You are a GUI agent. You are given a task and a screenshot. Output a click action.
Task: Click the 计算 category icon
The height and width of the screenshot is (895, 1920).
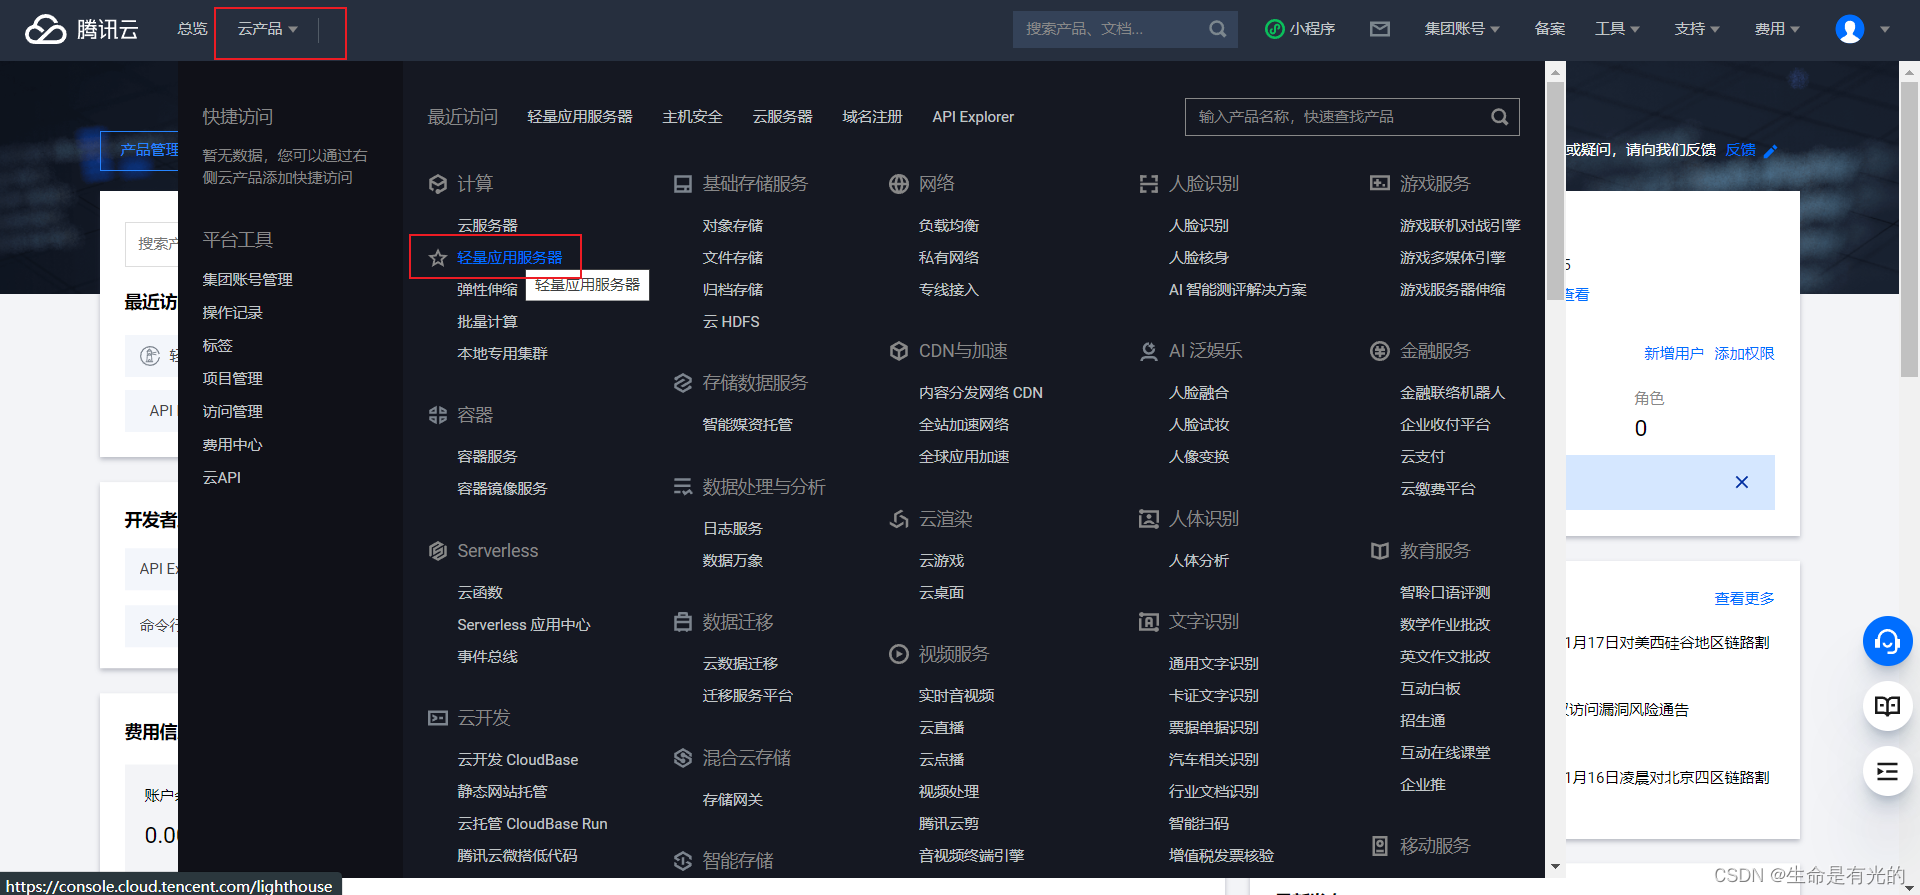pyautogui.click(x=438, y=184)
